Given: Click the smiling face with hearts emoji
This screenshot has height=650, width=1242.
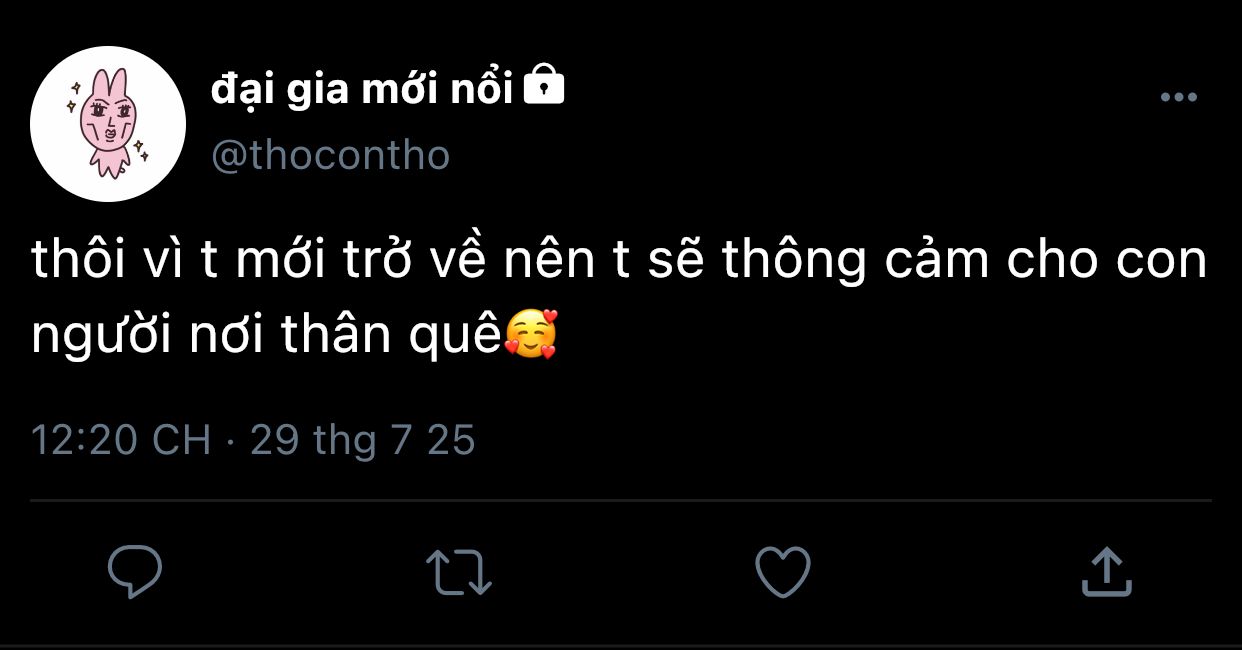Looking at the screenshot, I should 531,334.
